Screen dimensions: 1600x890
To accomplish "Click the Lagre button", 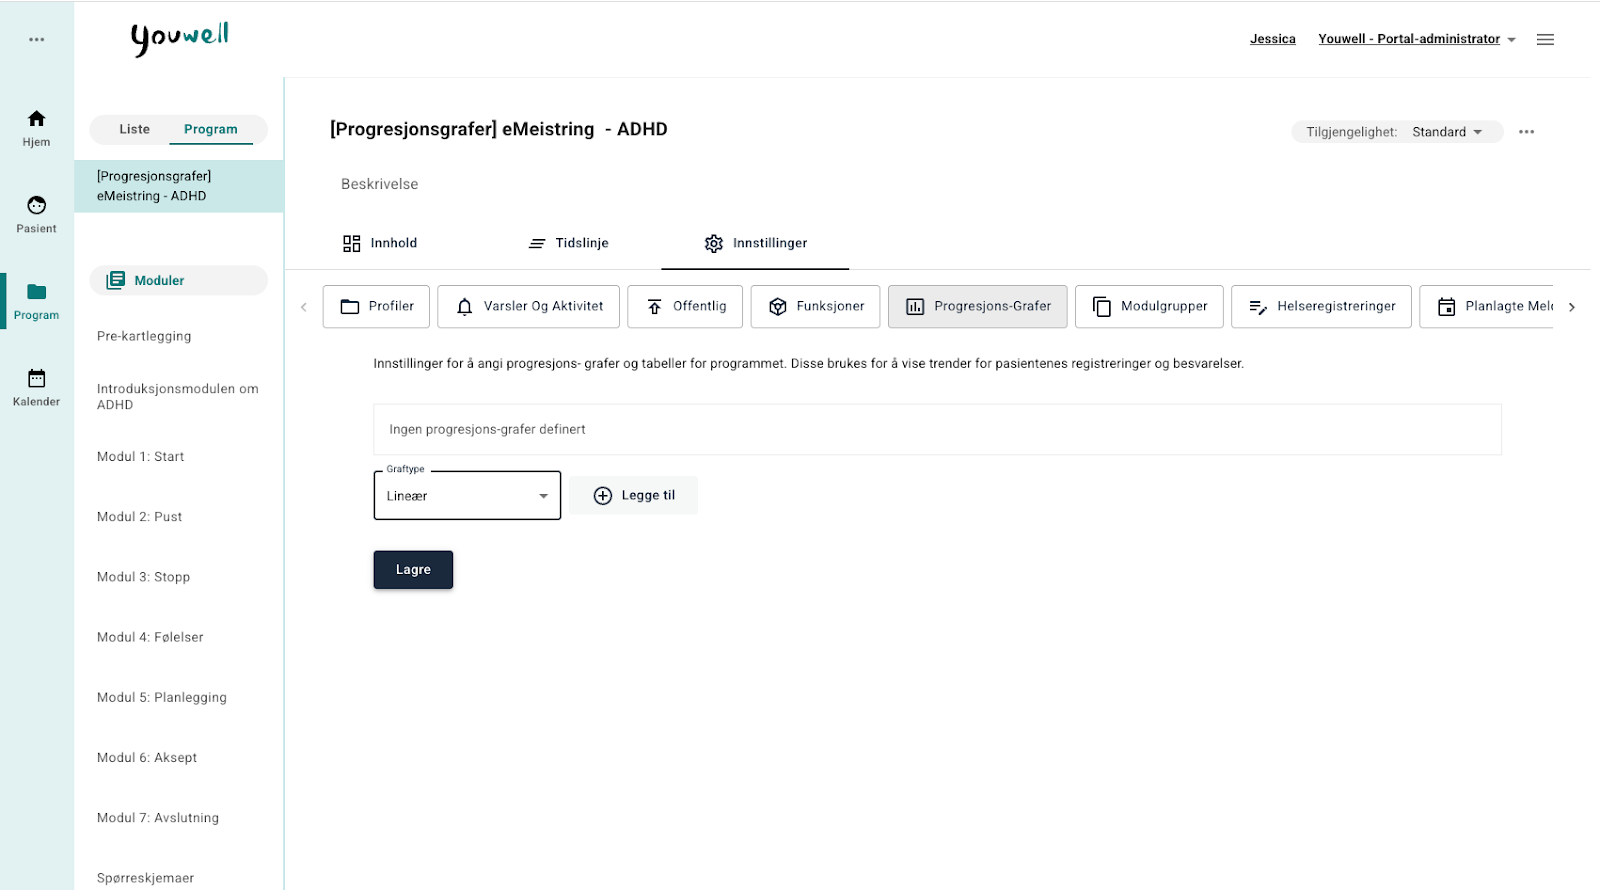I will pyautogui.click(x=413, y=570).
